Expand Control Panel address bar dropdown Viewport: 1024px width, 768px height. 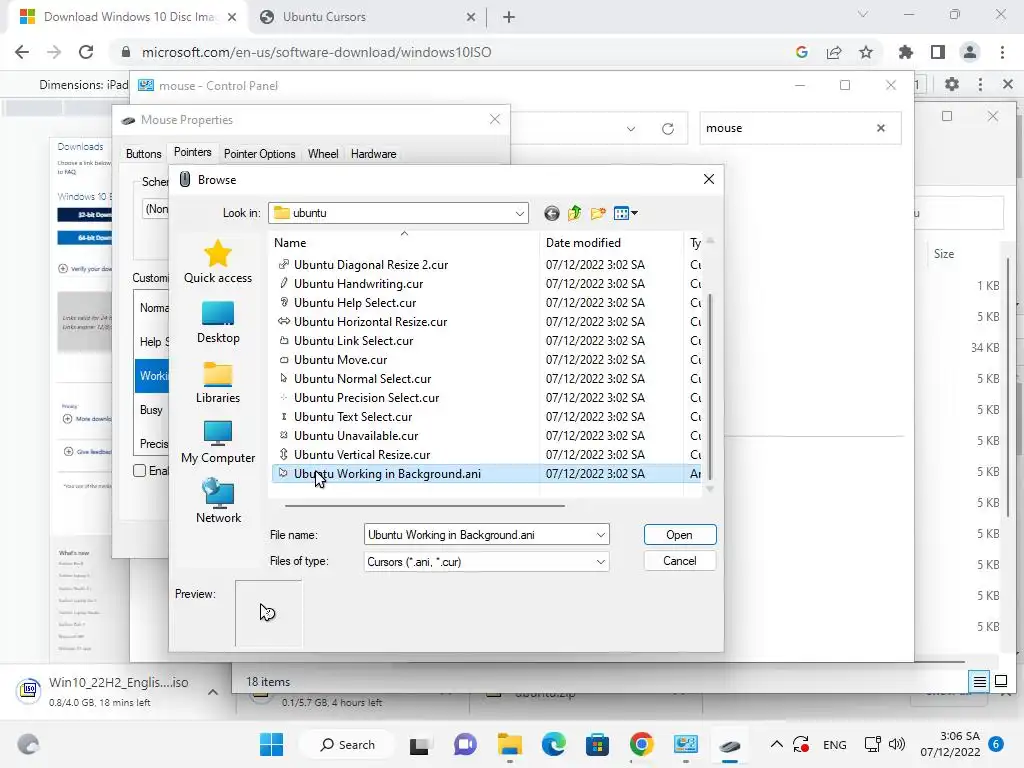click(630, 129)
